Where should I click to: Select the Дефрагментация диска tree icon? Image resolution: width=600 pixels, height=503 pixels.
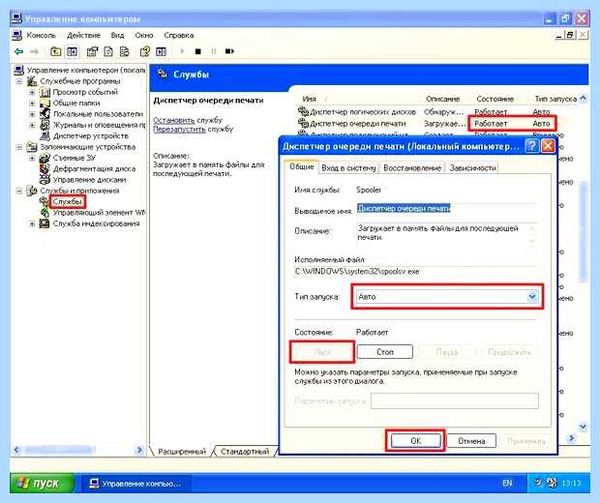click(x=45, y=169)
